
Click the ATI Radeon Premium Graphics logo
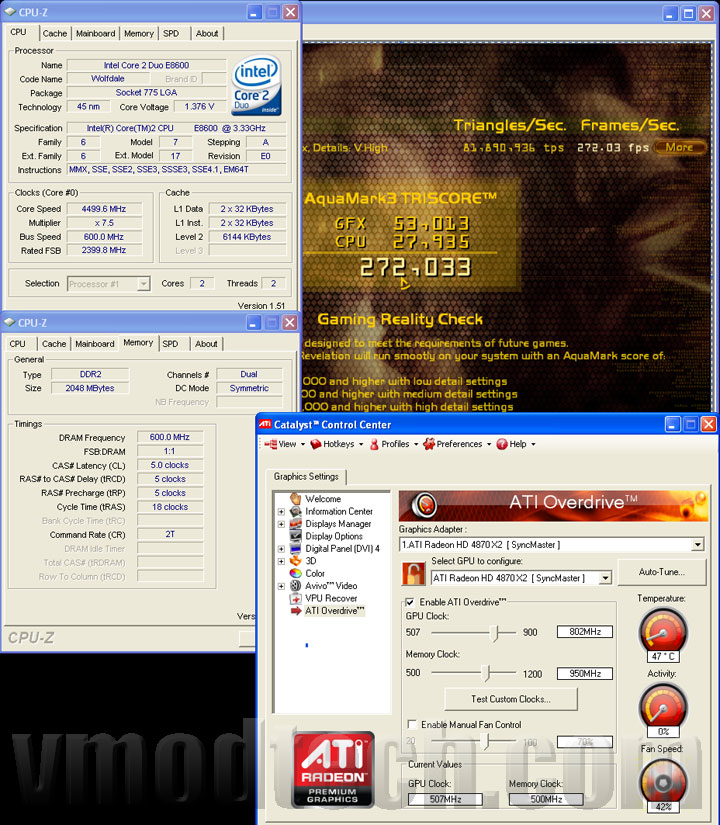click(x=333, y=769)
